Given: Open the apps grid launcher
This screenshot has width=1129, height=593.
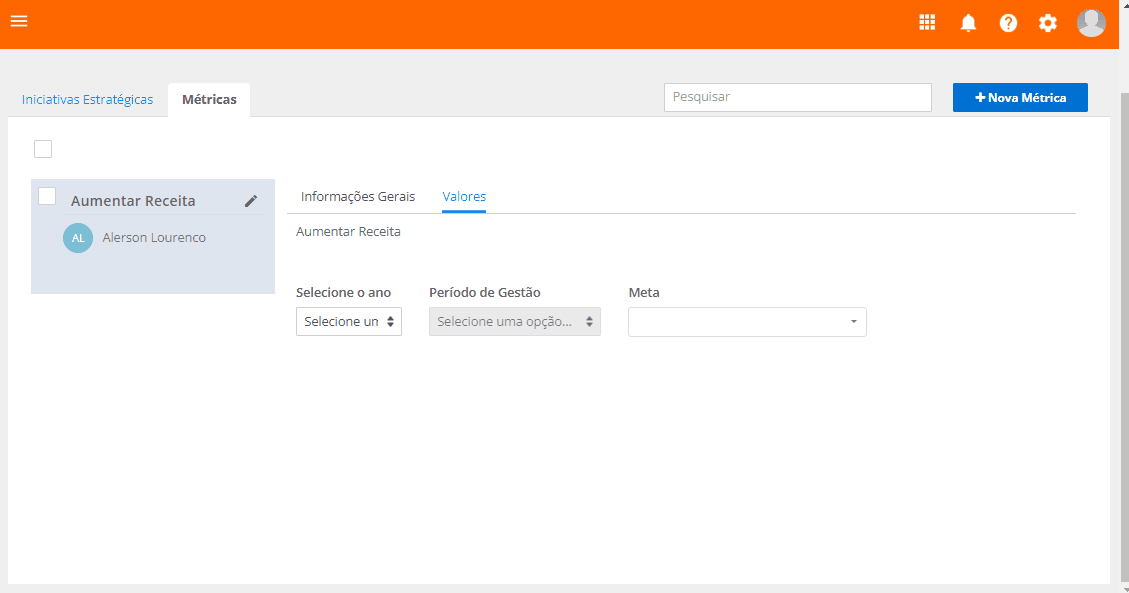Looking at the screenshot, I should pos(927,22).
